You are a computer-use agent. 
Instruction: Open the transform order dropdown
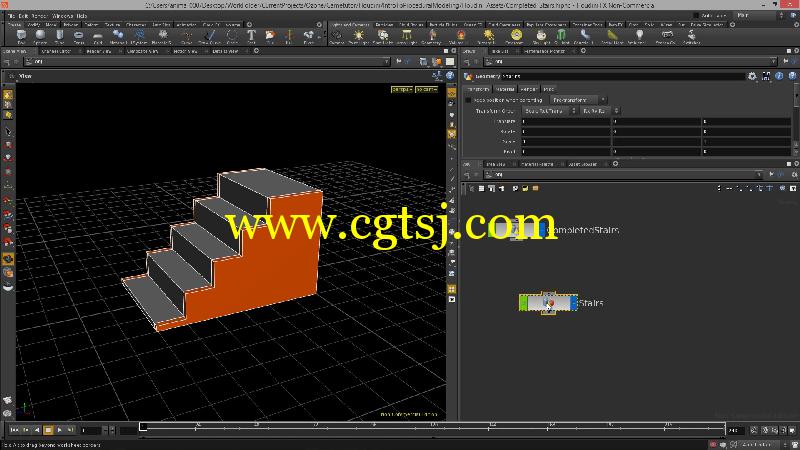click(x=549, y=111)
